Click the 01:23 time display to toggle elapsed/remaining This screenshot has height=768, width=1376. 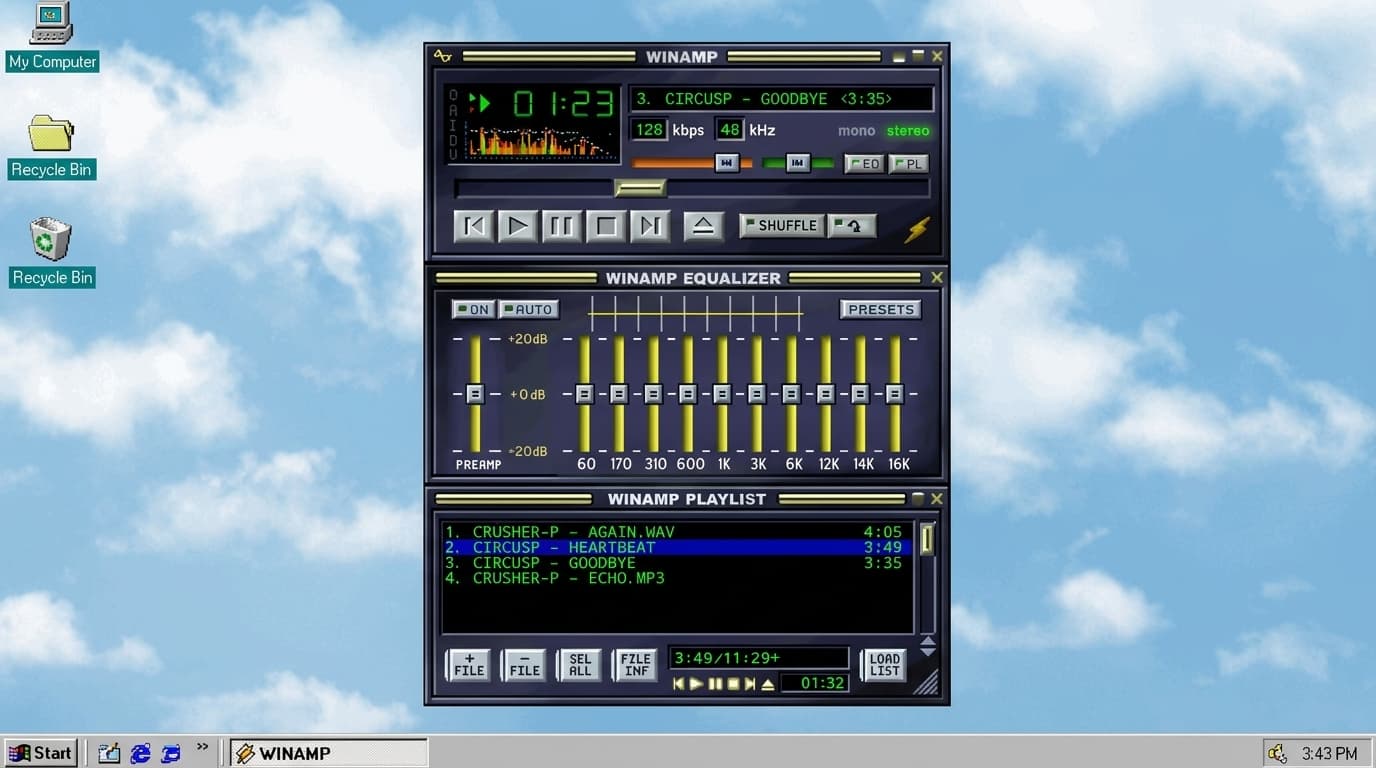point(563,103)
